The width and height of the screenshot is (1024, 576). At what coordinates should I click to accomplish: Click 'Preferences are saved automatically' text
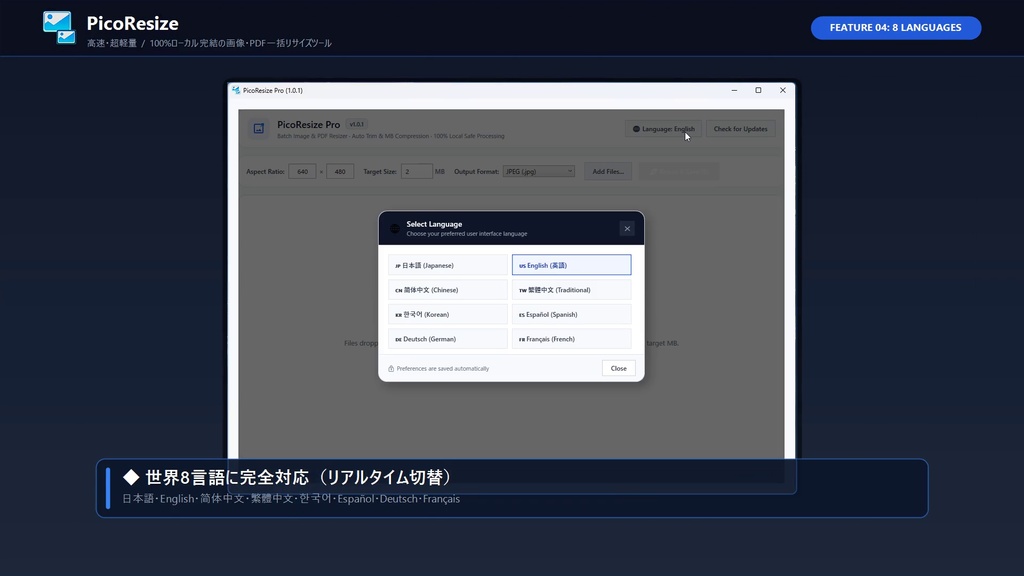(x=443, y=369)
